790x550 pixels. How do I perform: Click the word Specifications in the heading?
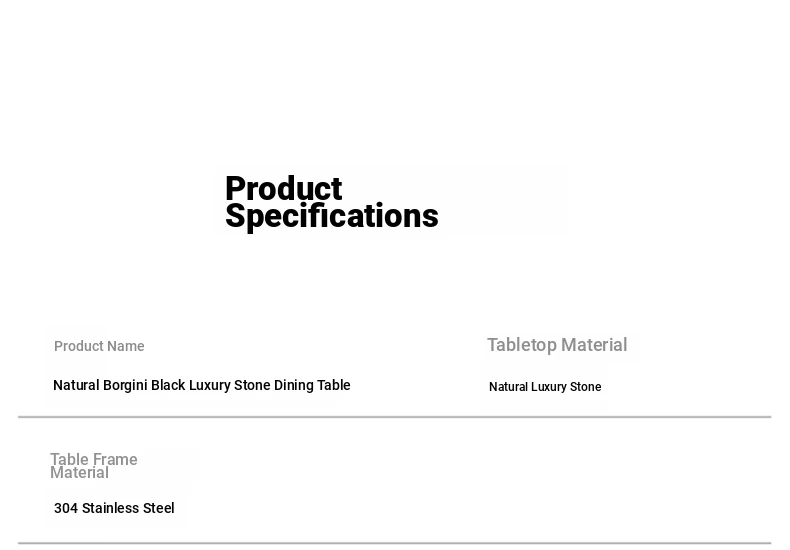[x=331, y=216]
